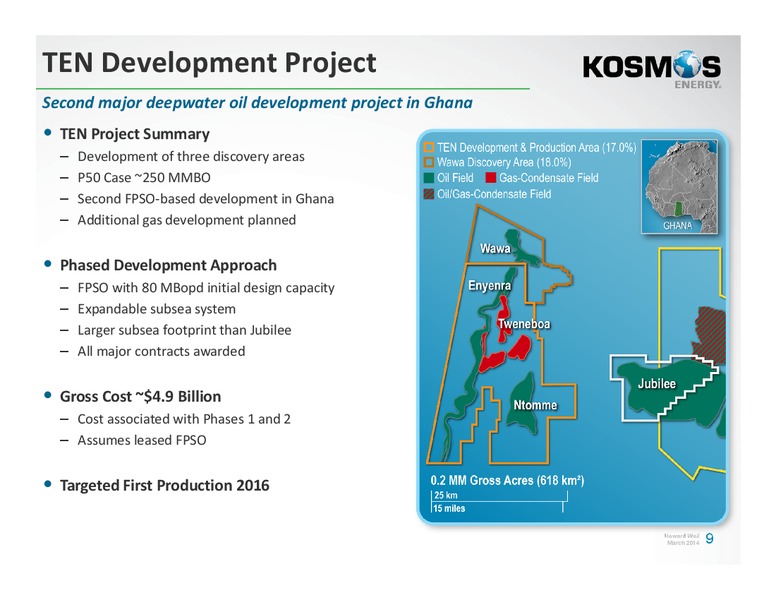Click the 'Wawa Discovery Area (18.0%)' legend text
776x600 pixels.
(x=504, y=162)
